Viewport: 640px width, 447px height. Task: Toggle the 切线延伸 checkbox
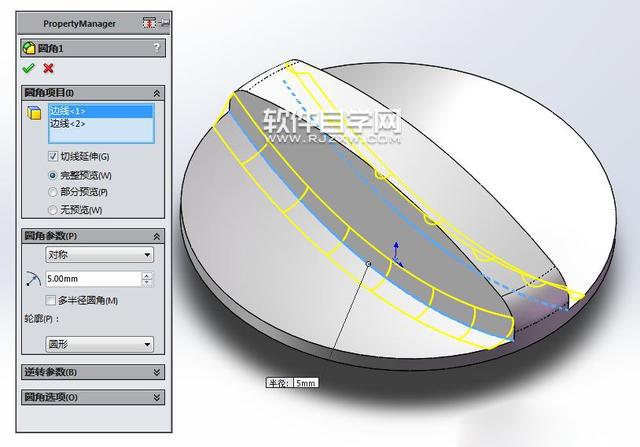pyautogui.click(x=53, y=156)
